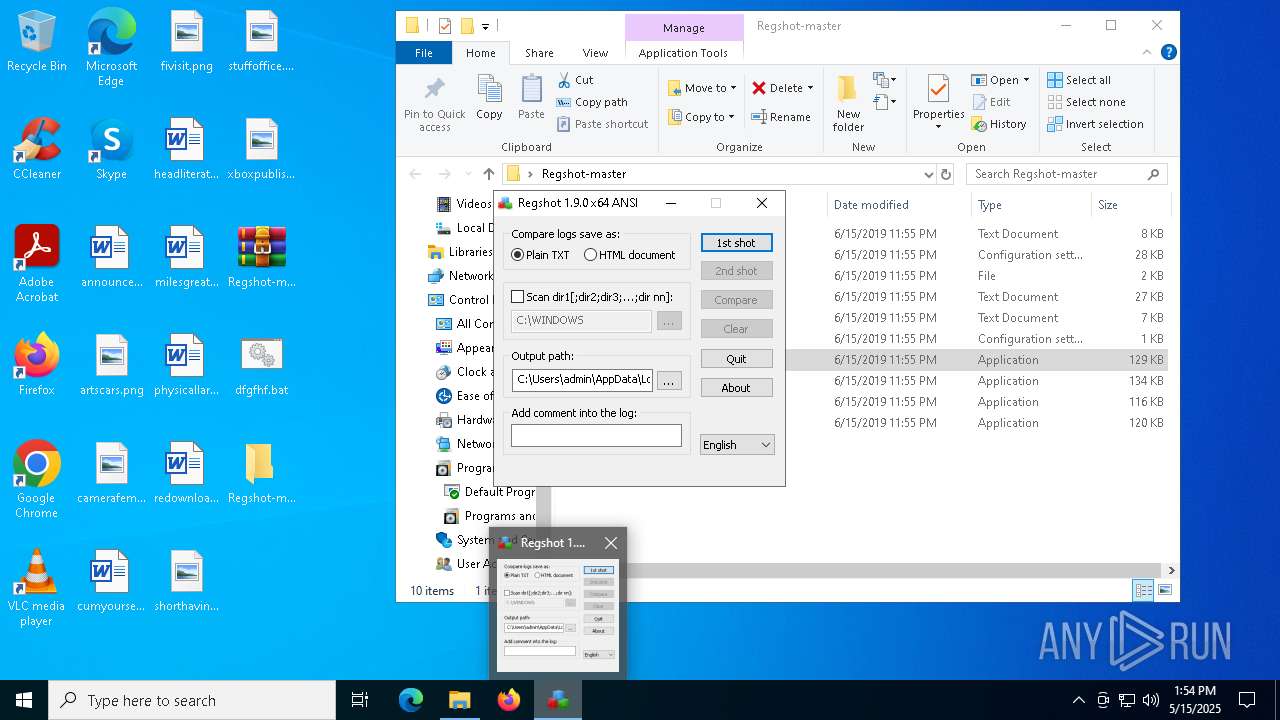This screenshot has height=720, width=1280.
Task: Click the Regshot preview thumbnail image
Action: [558, 615]
